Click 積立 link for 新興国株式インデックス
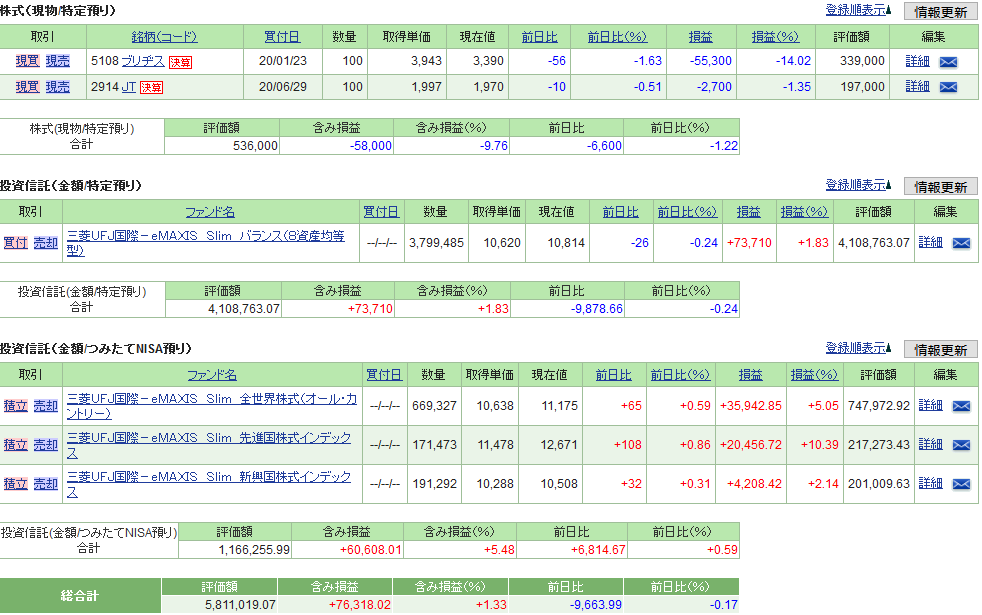The height and width of the screenshot is (615, 982). [16, 483]
